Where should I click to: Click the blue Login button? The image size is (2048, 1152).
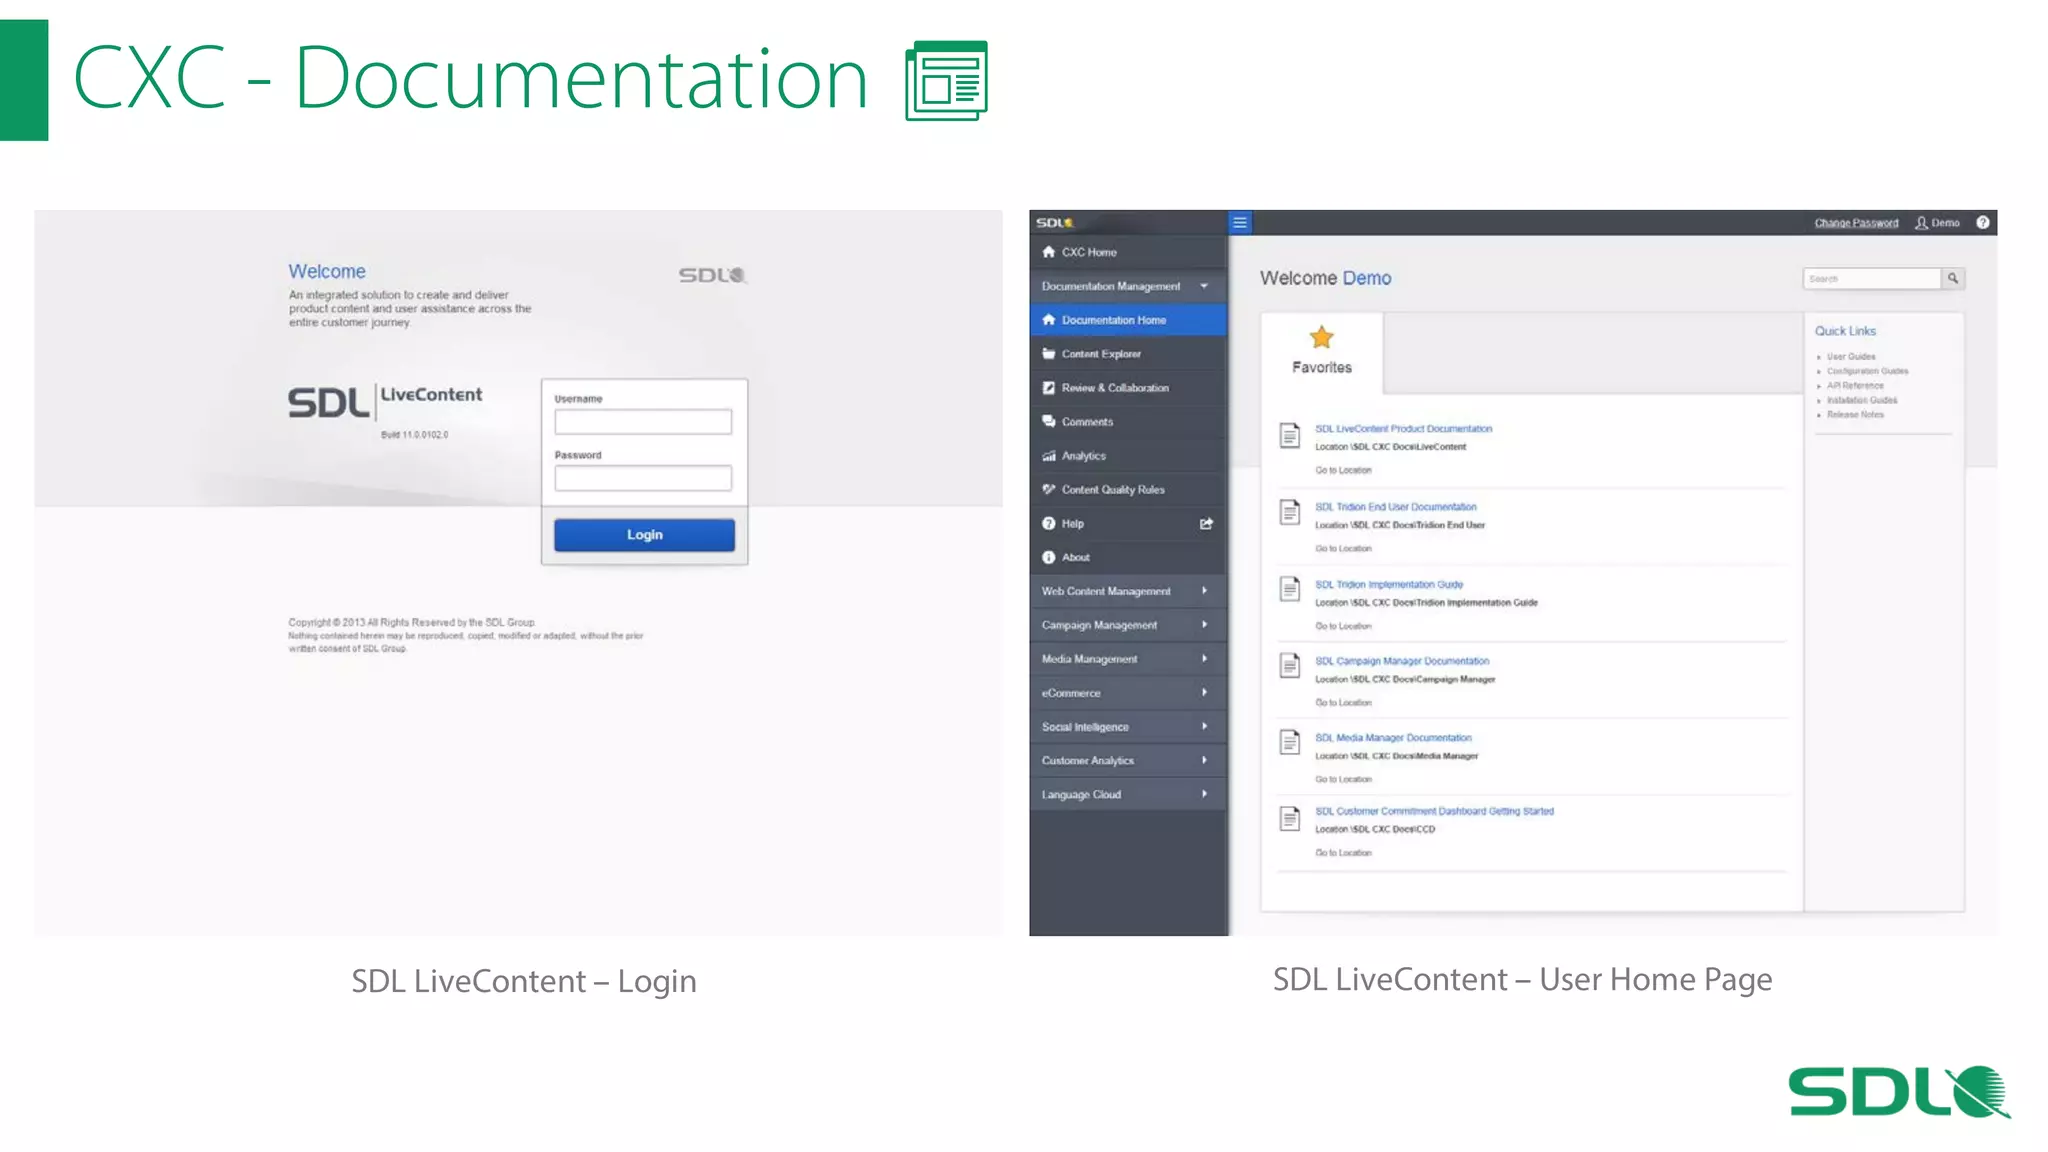pyautogui.click(x=644, y=535)
